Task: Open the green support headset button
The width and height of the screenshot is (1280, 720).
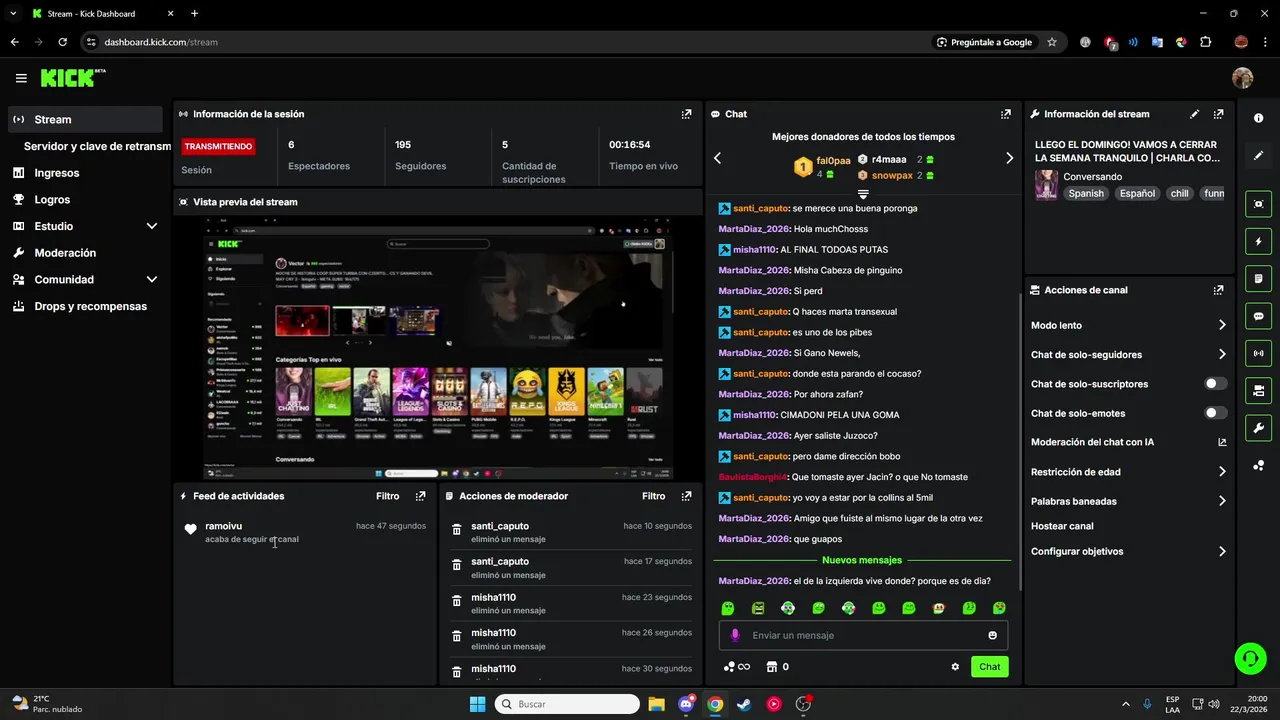Action: (1250, 658)
